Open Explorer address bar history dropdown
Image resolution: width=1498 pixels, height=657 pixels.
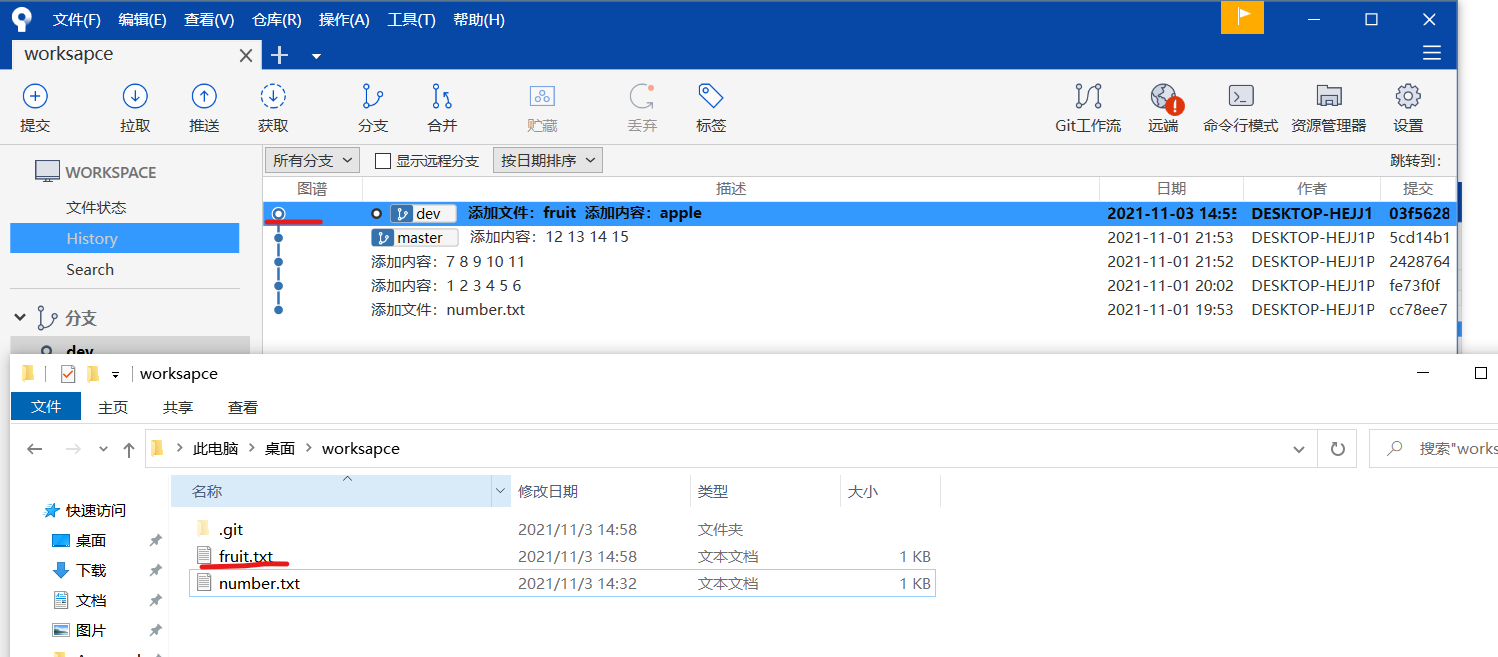[1299, 449]
